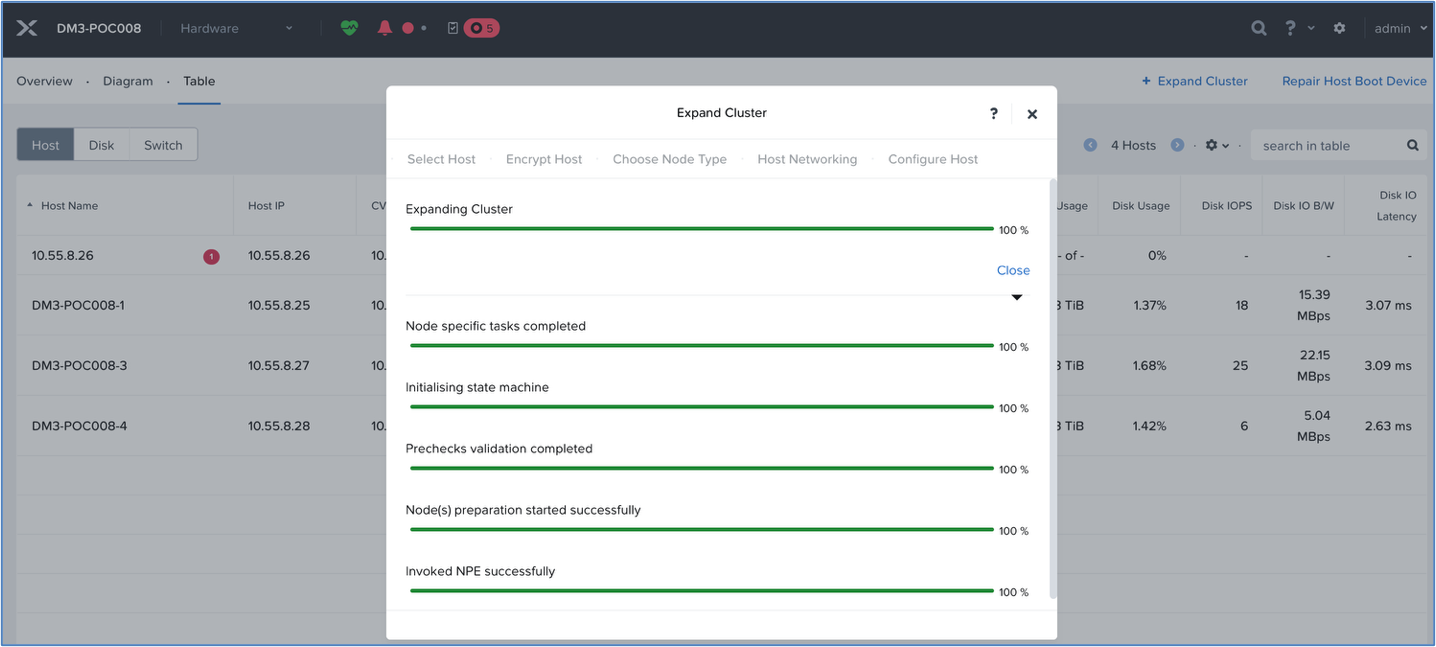Open table settings gear dropdown
The height and width of the screenshot is (647, 1436).
point(1217,145)
